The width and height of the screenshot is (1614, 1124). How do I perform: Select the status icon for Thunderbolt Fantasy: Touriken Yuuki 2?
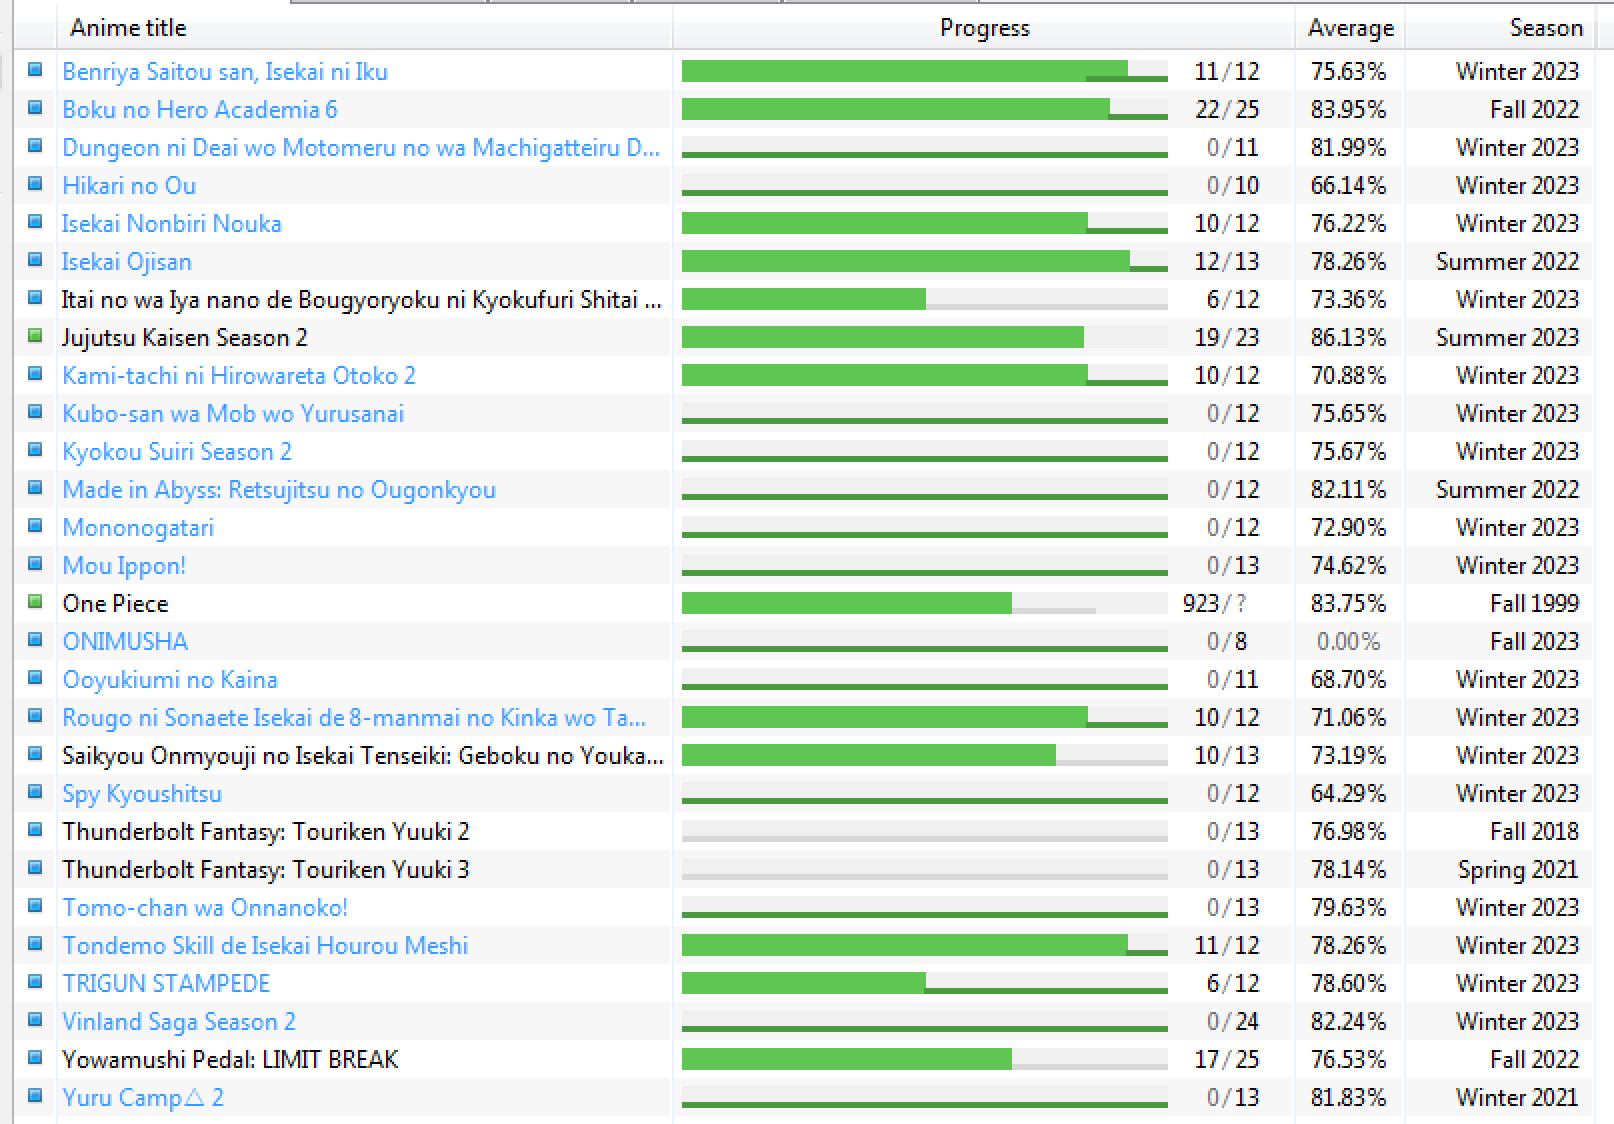click(x=35, y=830)
